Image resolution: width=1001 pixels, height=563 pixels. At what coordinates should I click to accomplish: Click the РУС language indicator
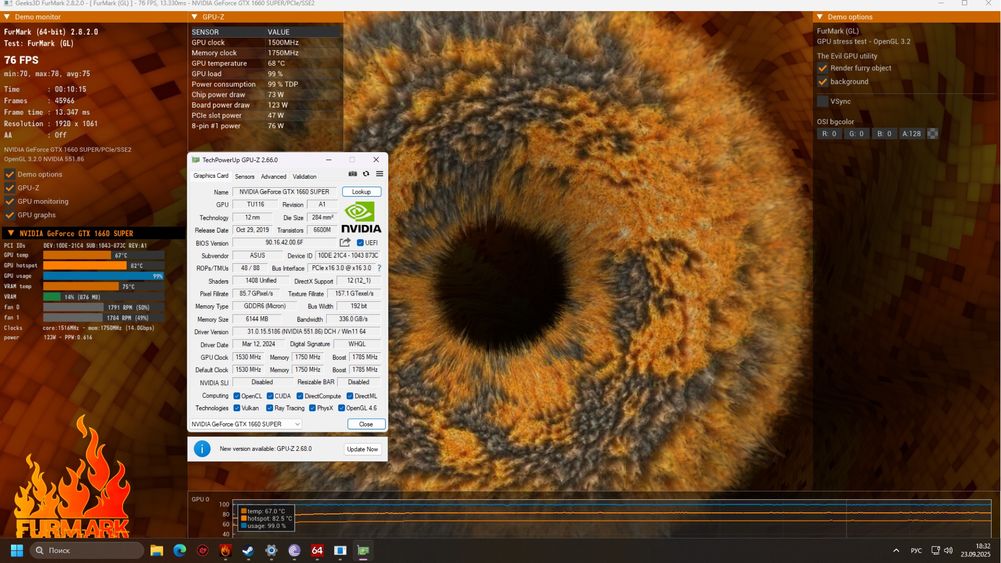(916, 550)
